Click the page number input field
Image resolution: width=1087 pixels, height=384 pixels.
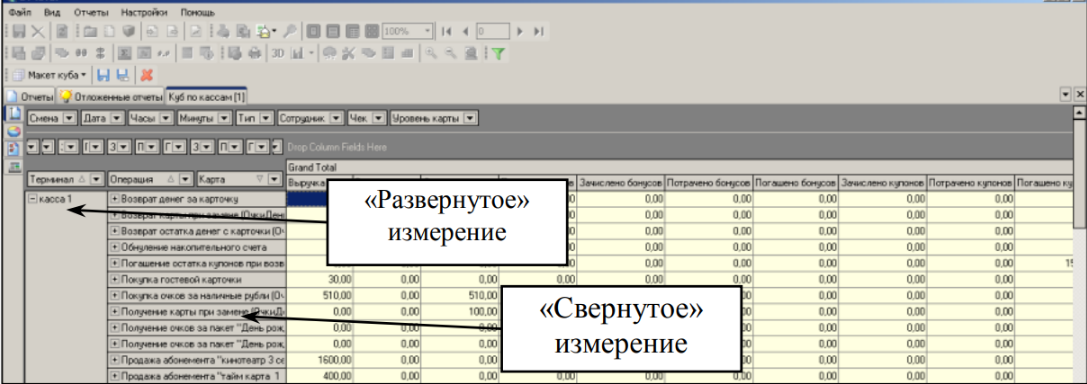492,31
